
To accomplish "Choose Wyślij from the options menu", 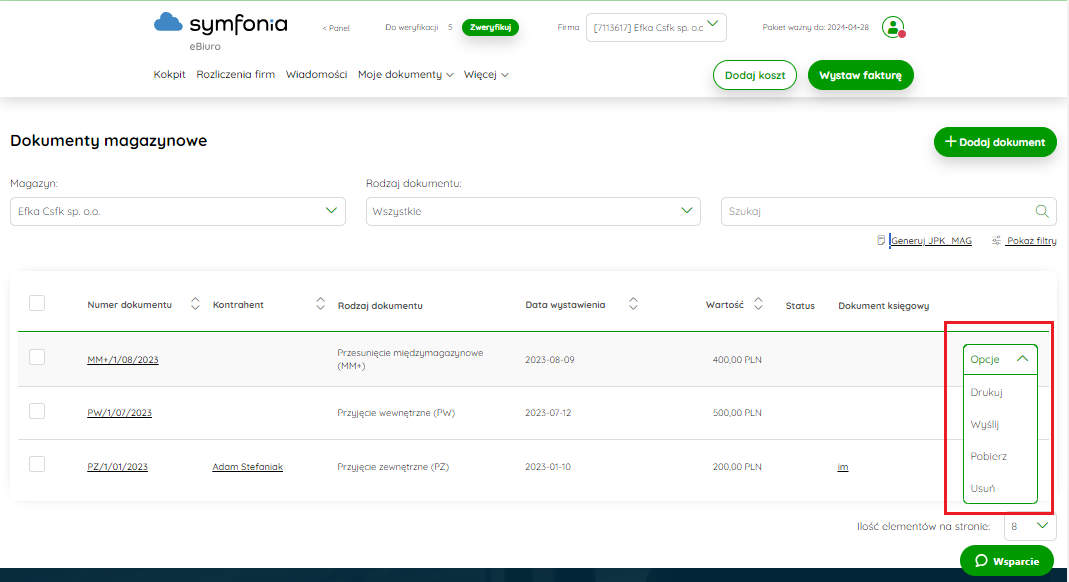I will point(984,425).
